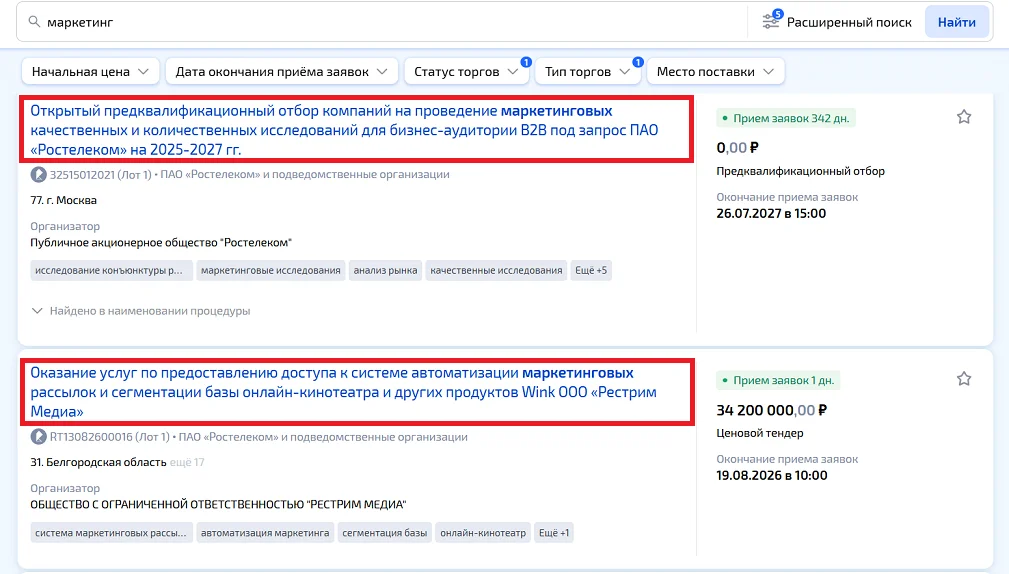Click tag 'исследование конъюнктуры р...'
Screen dimensions: 1009x574
[111, 270]
